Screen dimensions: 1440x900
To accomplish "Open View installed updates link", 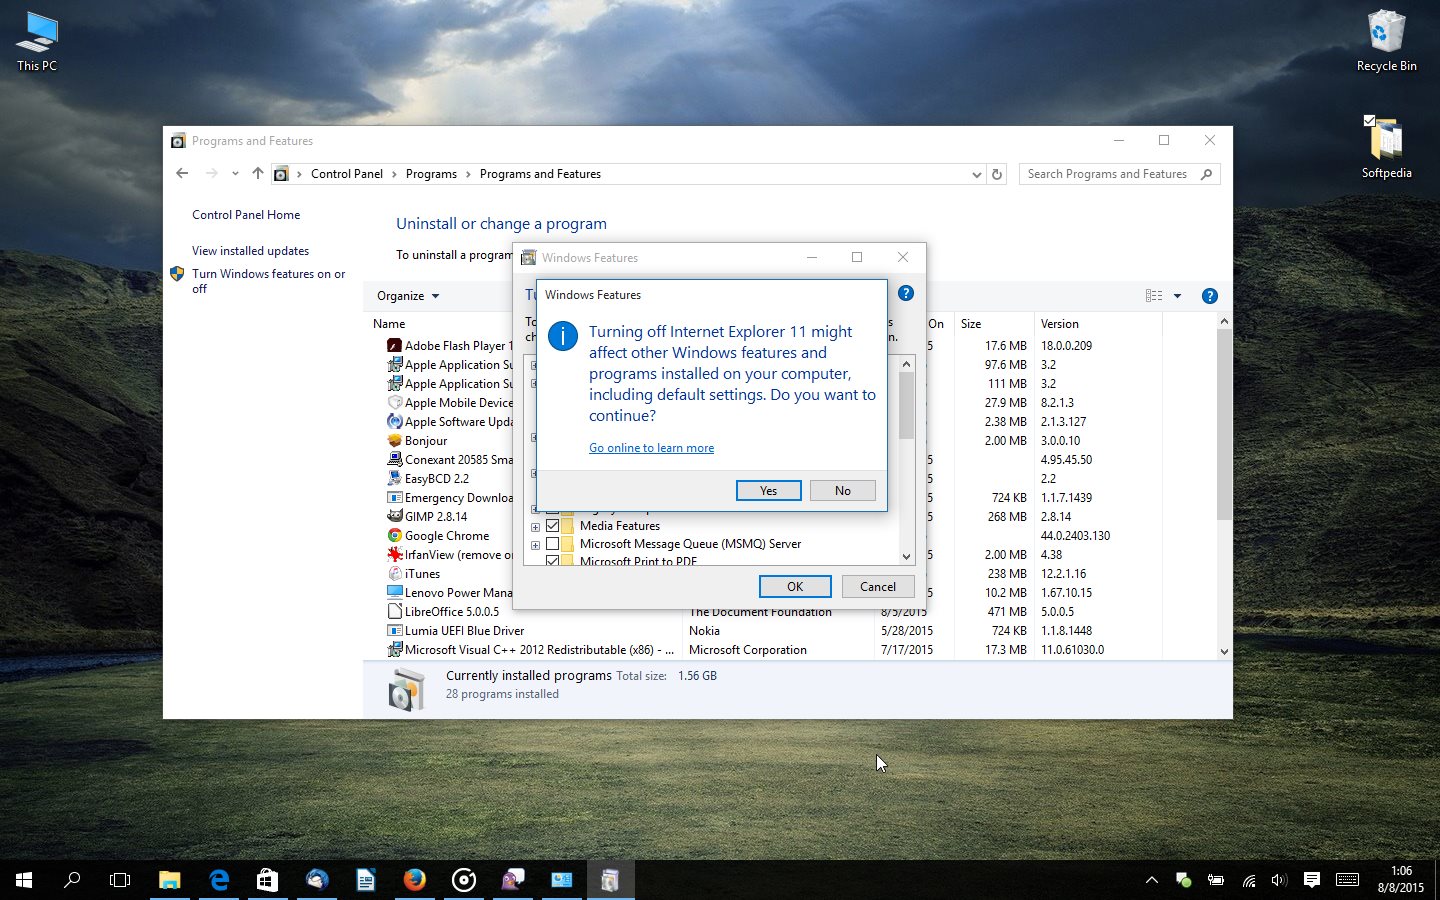I will [x=250, y=251].
